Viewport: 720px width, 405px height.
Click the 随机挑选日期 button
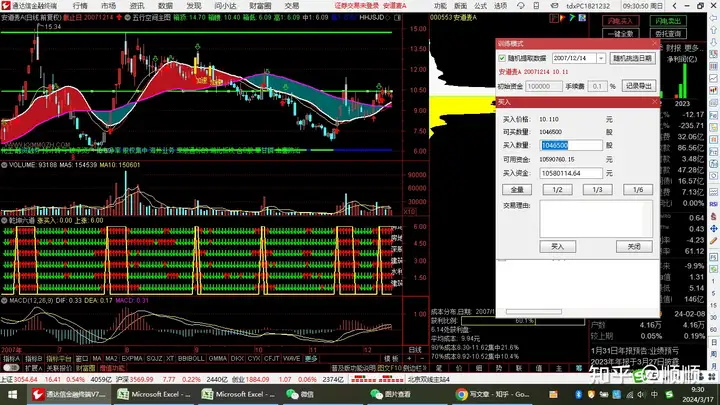point(632,58)
